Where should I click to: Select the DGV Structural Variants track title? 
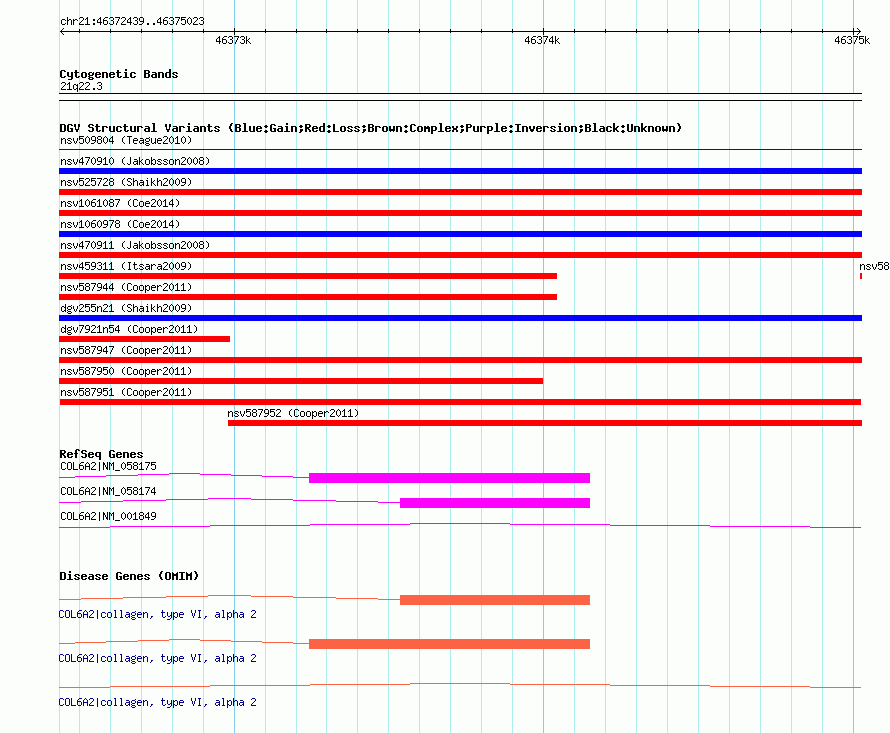pyautogui.click(x=370, y=128)
